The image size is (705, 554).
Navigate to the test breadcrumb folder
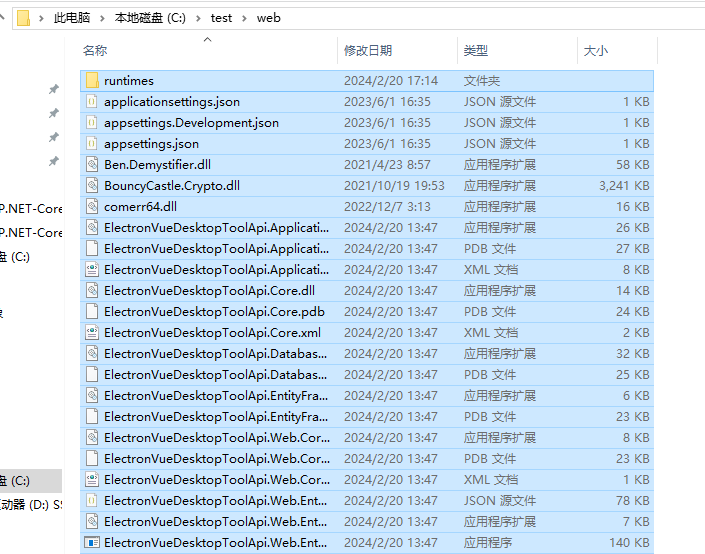221,18
